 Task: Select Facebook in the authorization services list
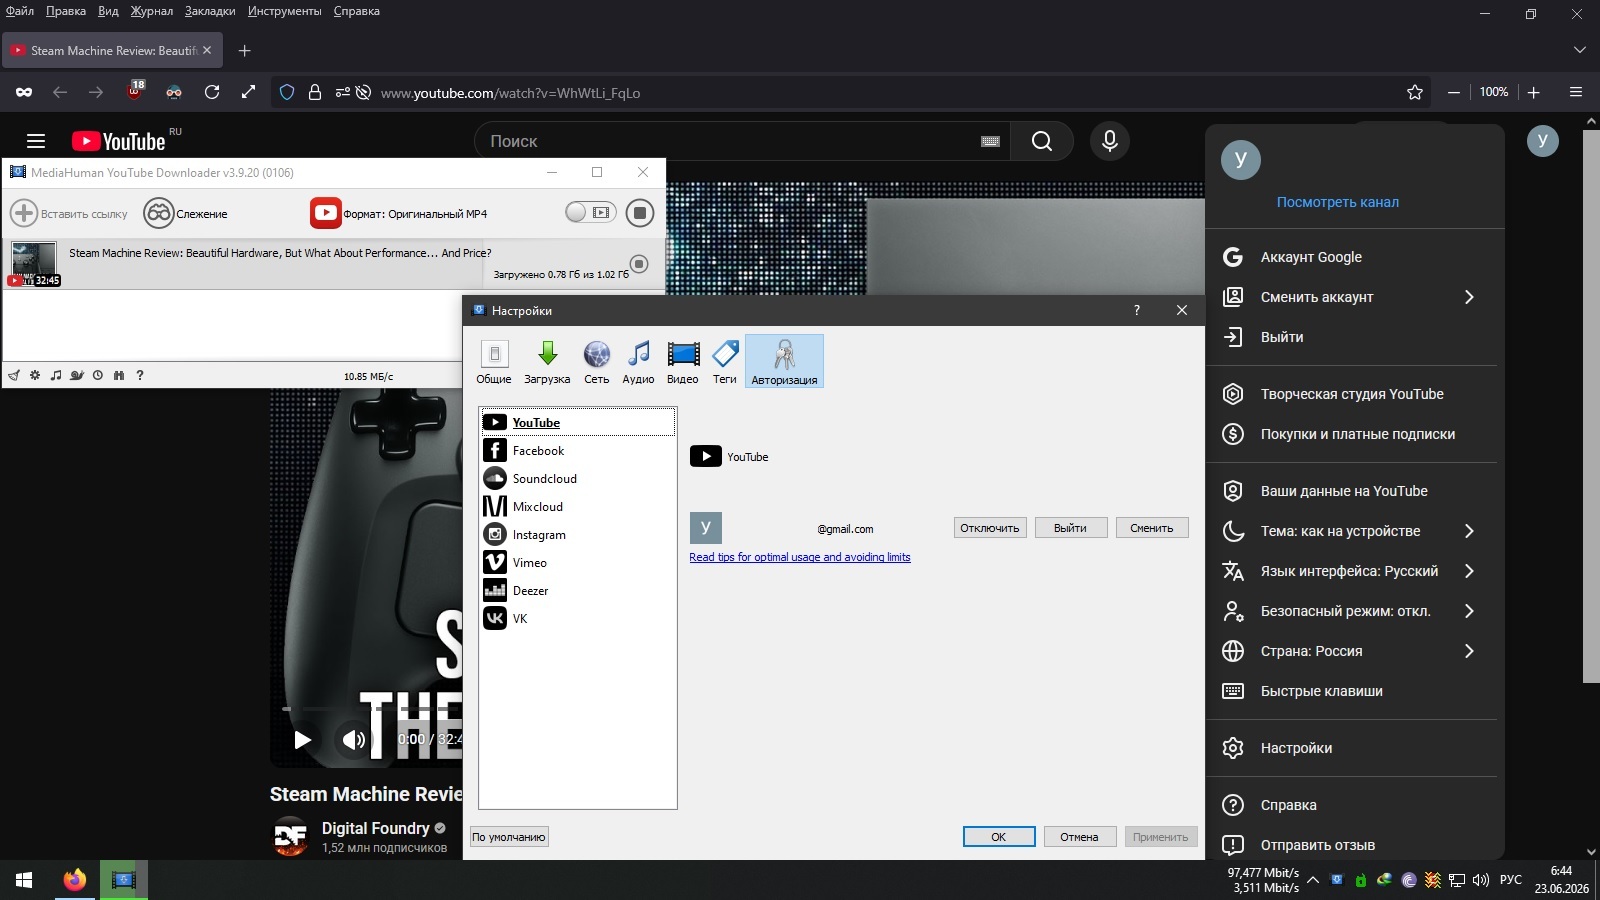point(578,451)
